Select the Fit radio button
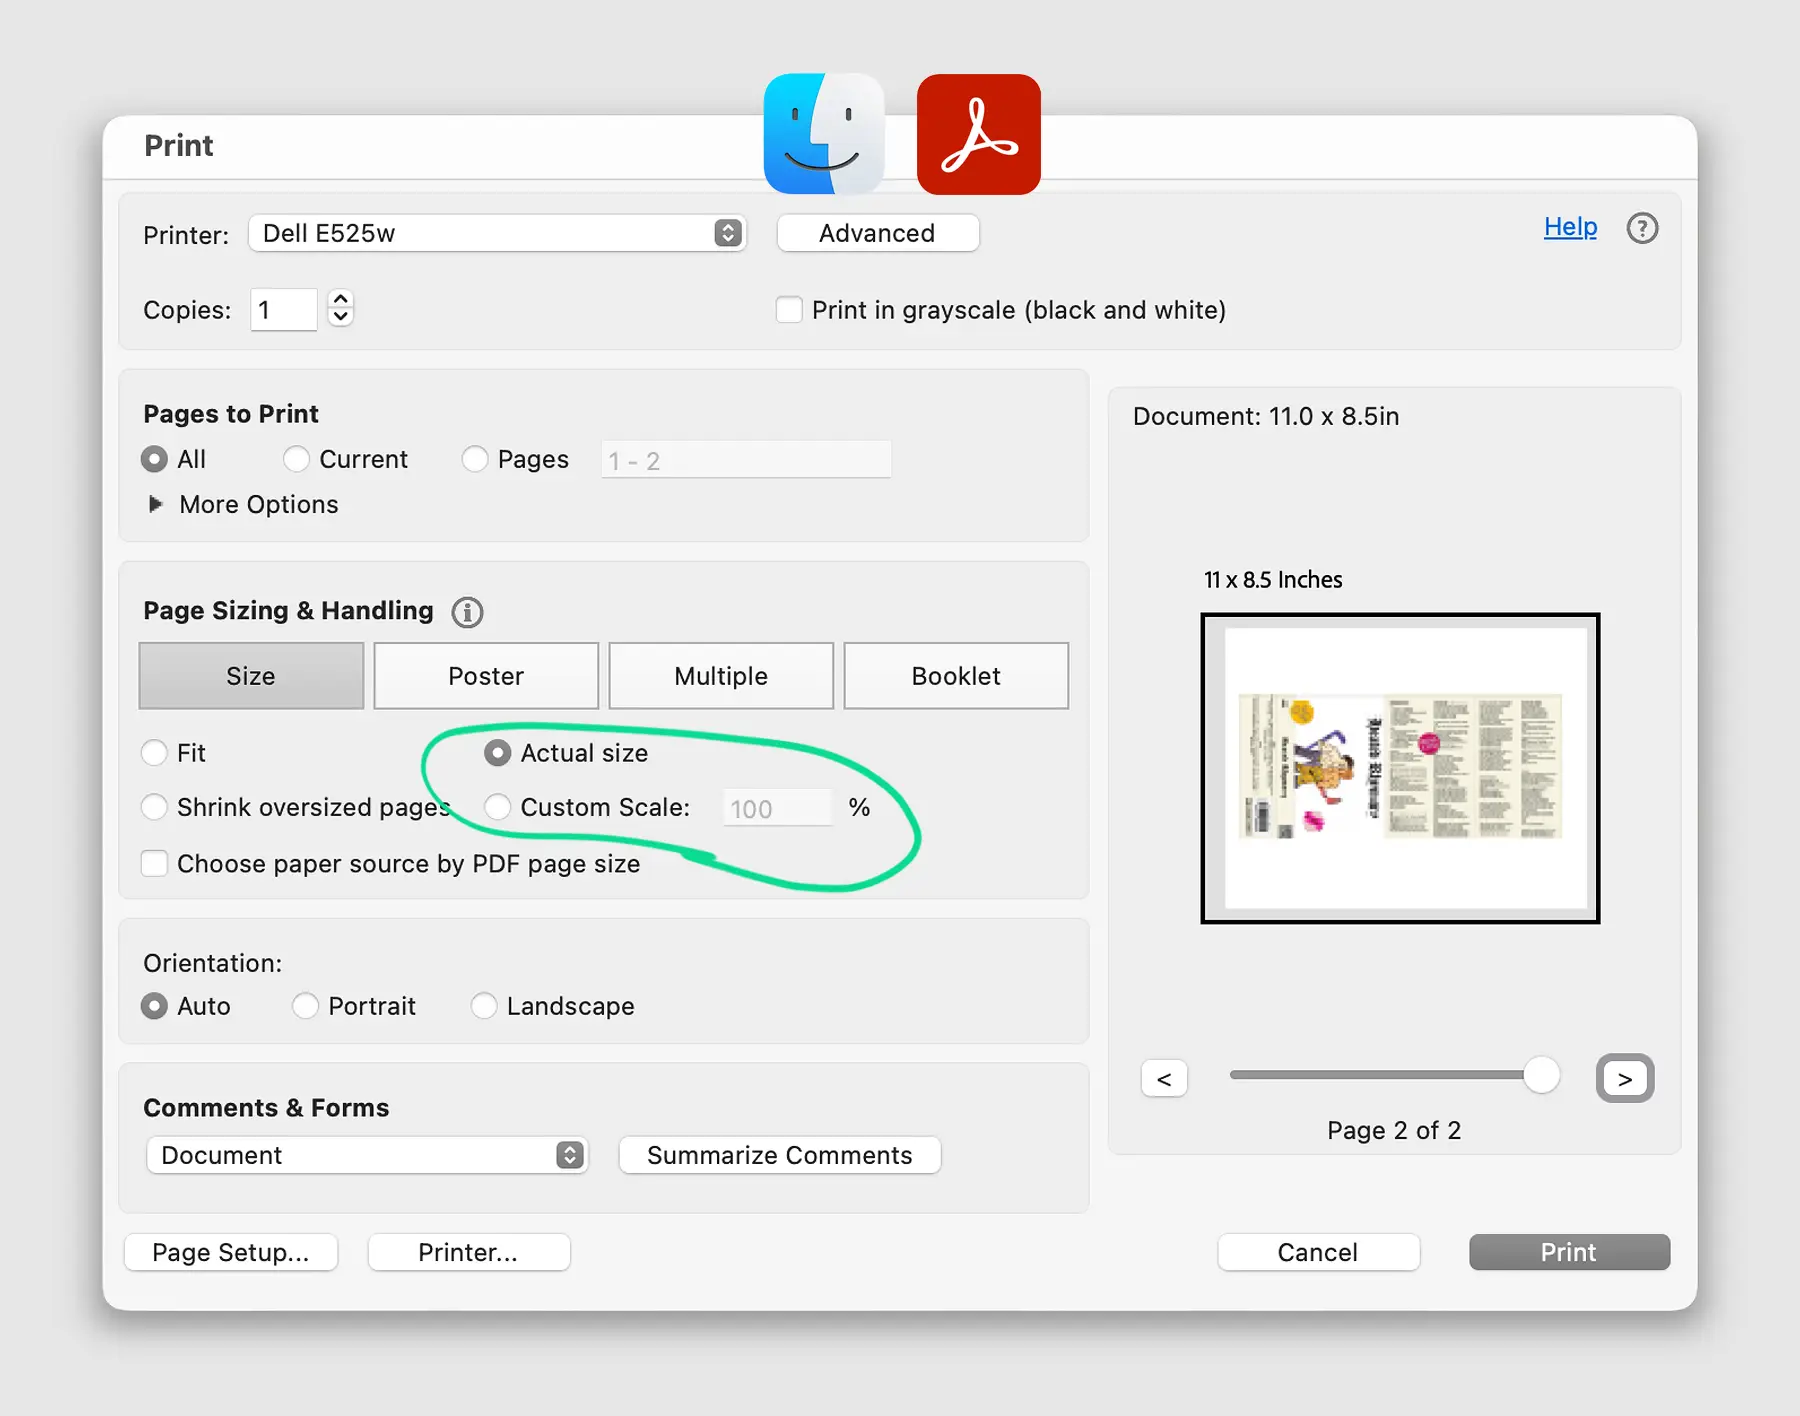 155,752
